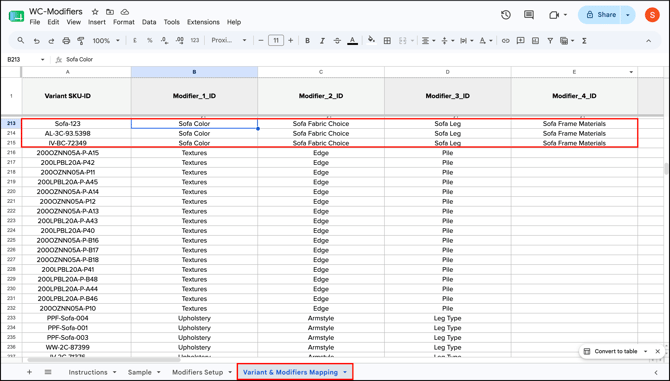The width and height of the screenshot is (670, 381).
Task: Open the name box dropdown arrow
Action: click(42, 60)
